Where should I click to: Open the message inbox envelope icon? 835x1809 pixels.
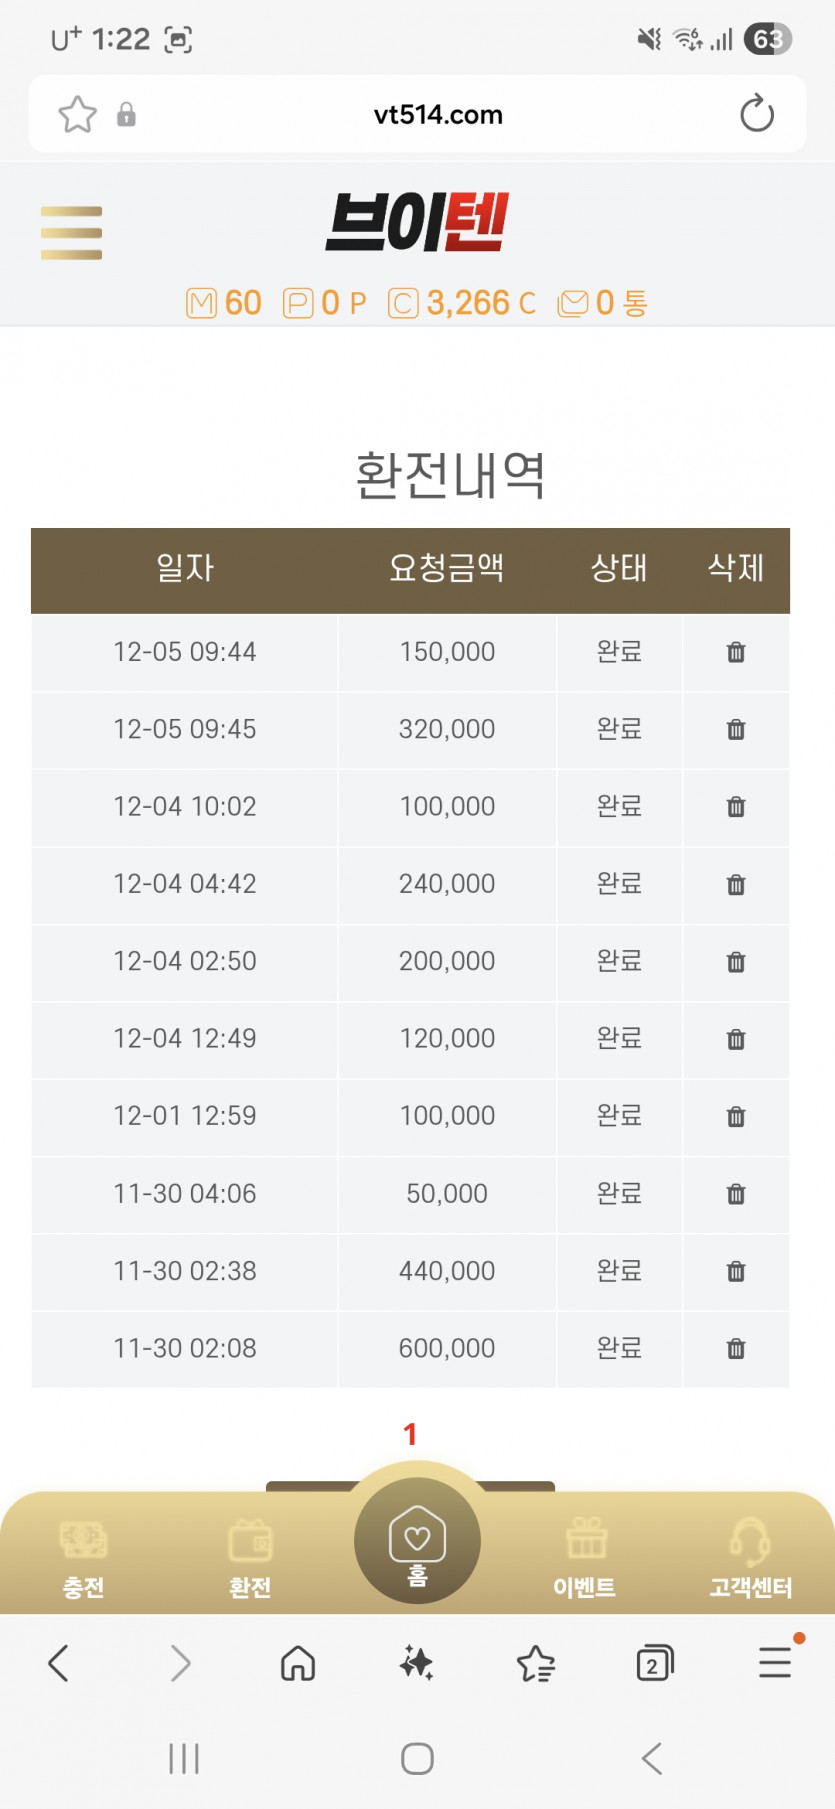(x=573, y=303)
